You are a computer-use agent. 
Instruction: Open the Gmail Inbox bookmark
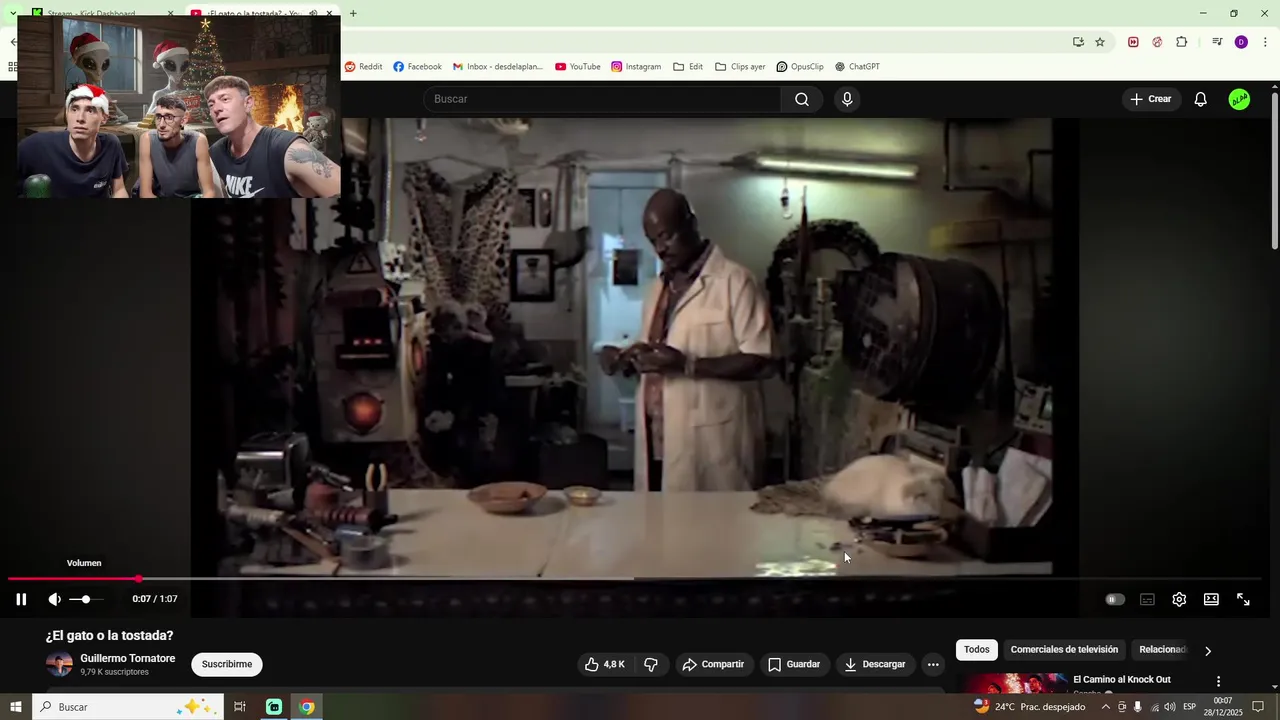click(497, 67)
